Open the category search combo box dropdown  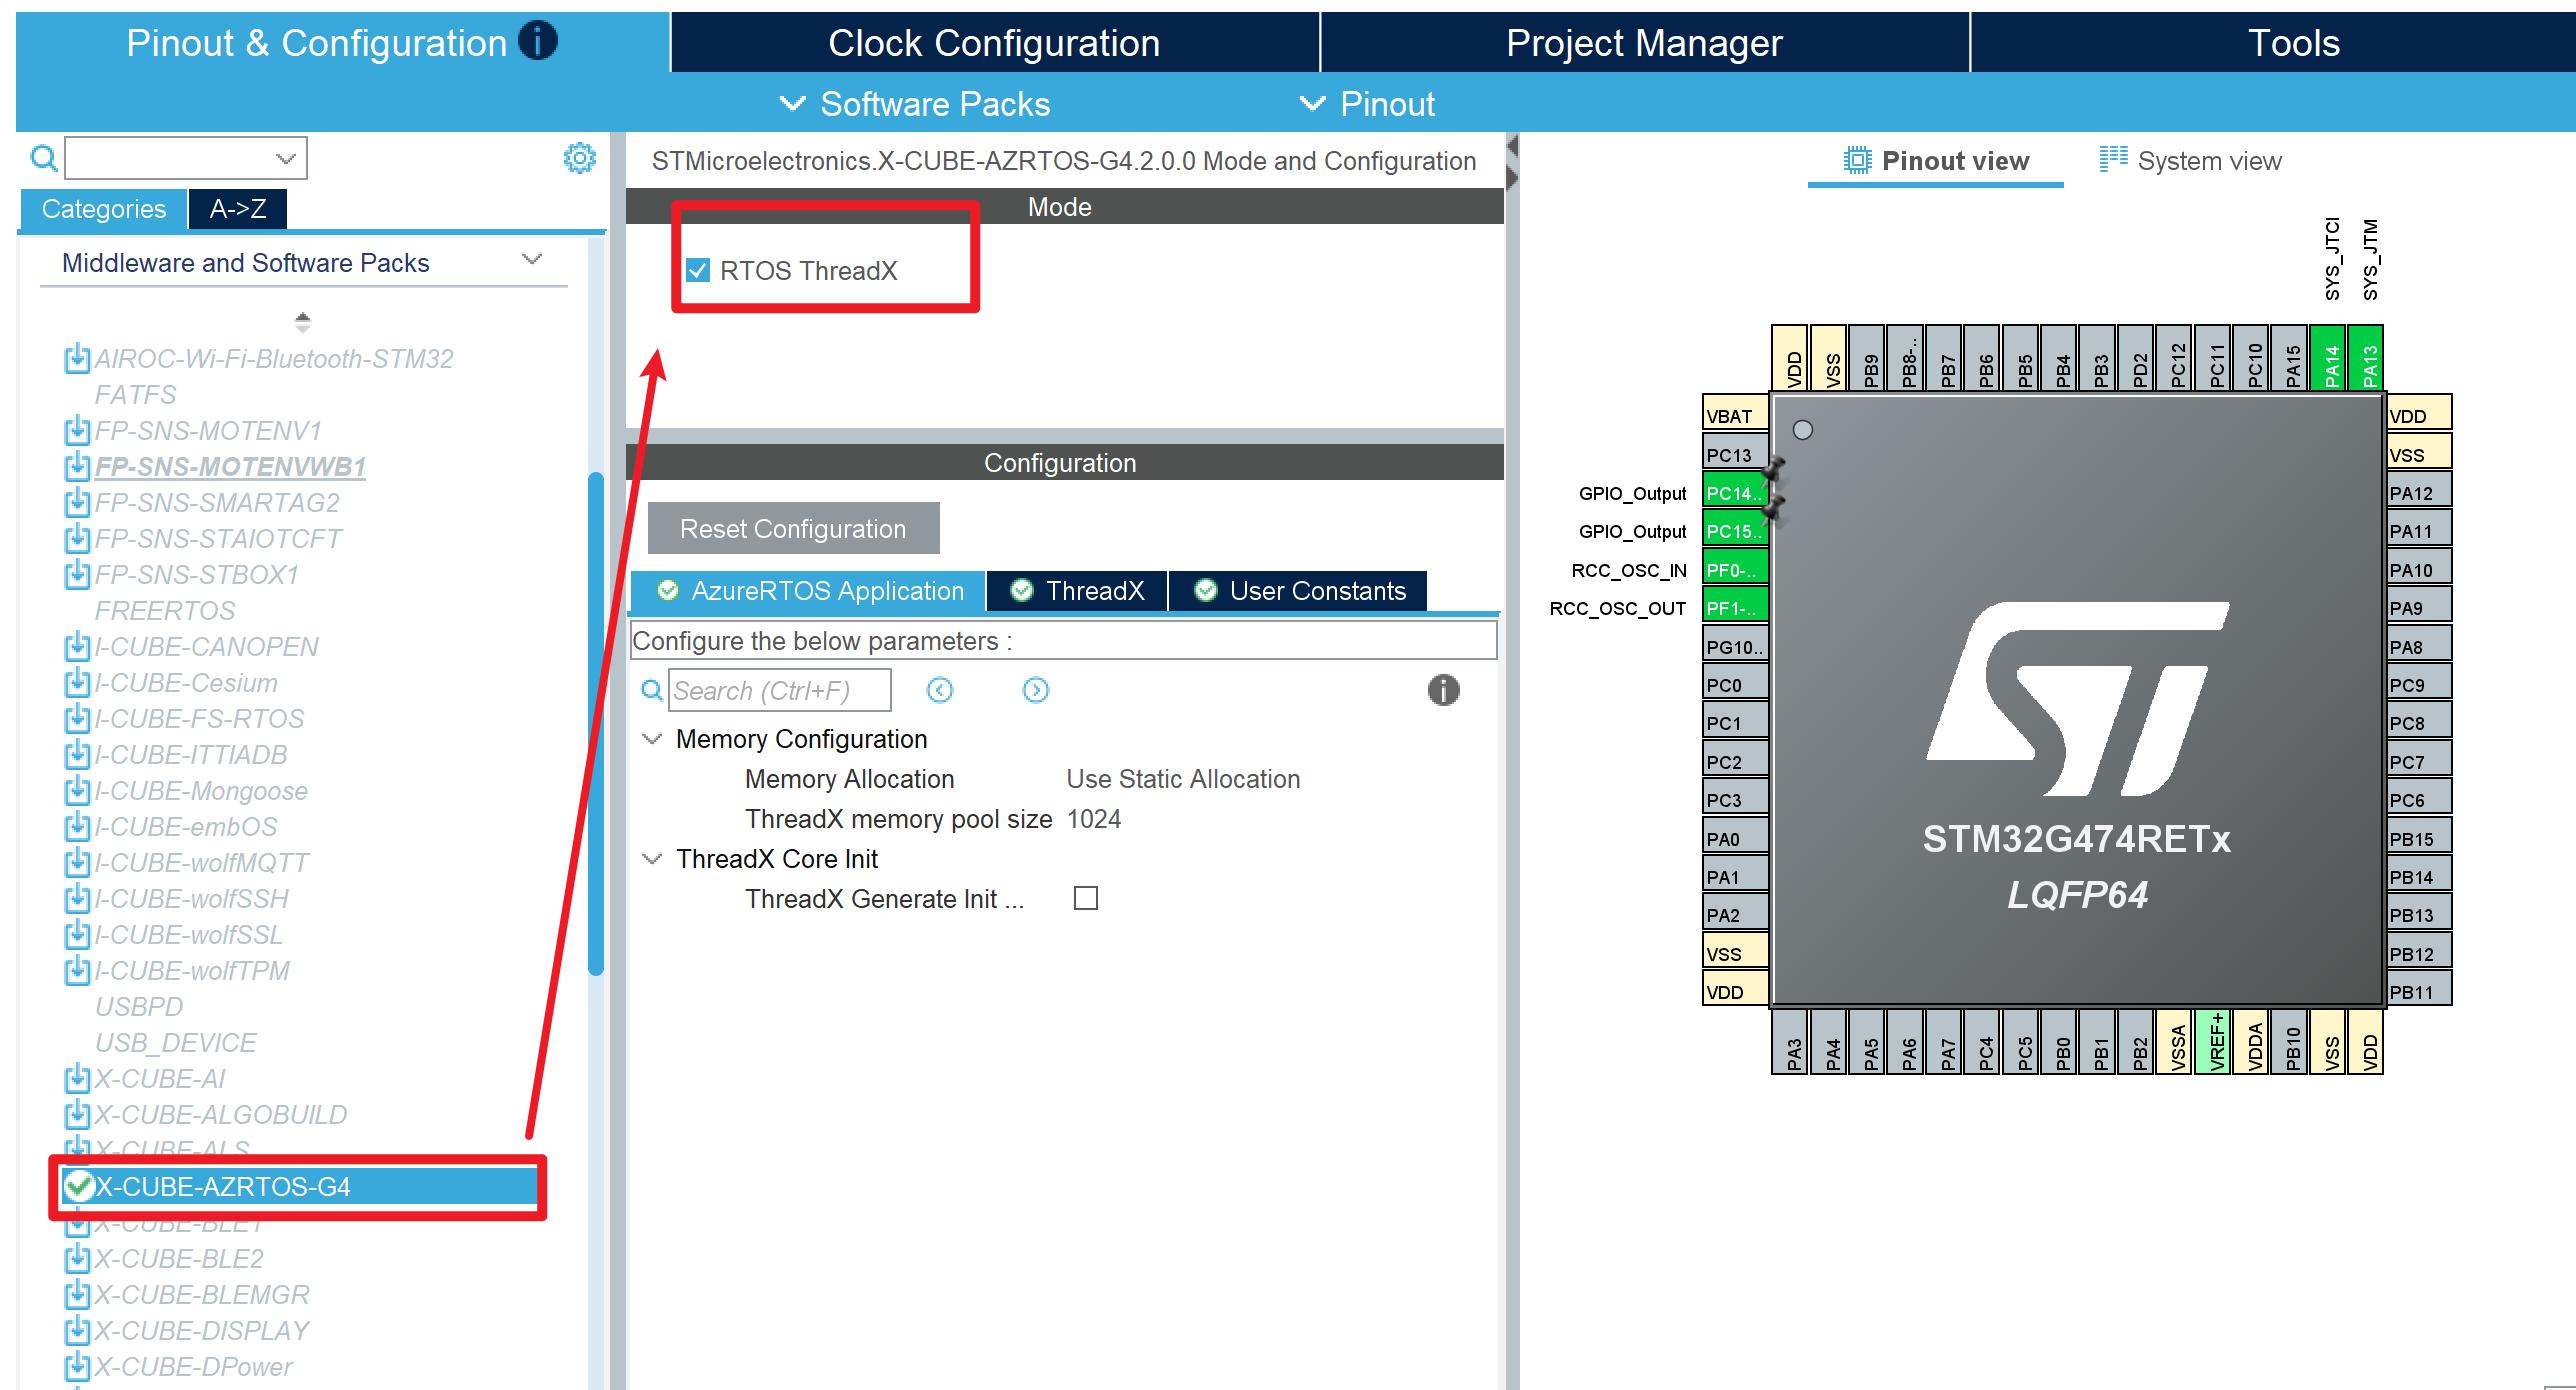(x=286, y=158)
